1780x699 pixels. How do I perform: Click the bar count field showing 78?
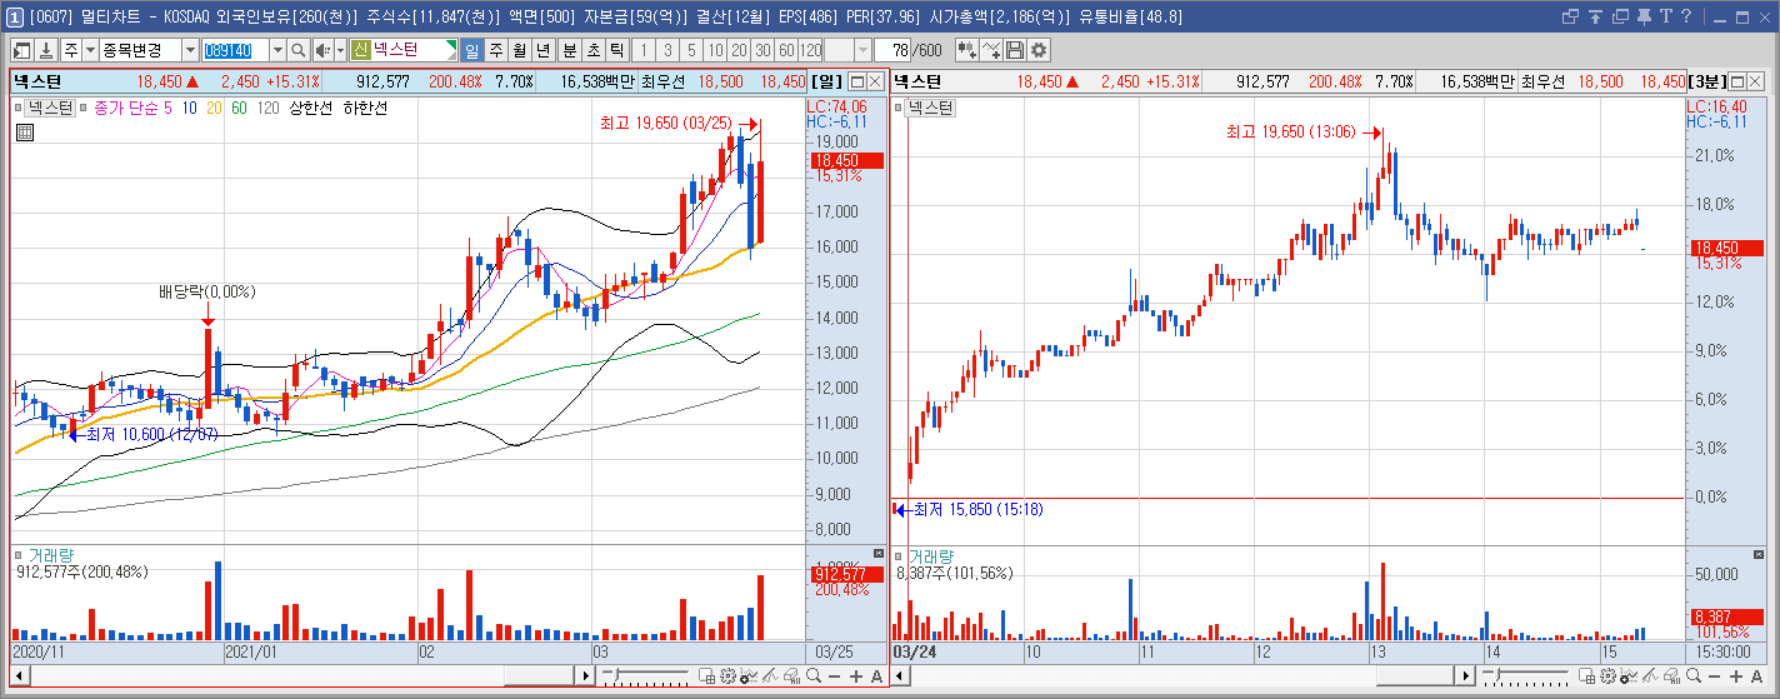893,50
